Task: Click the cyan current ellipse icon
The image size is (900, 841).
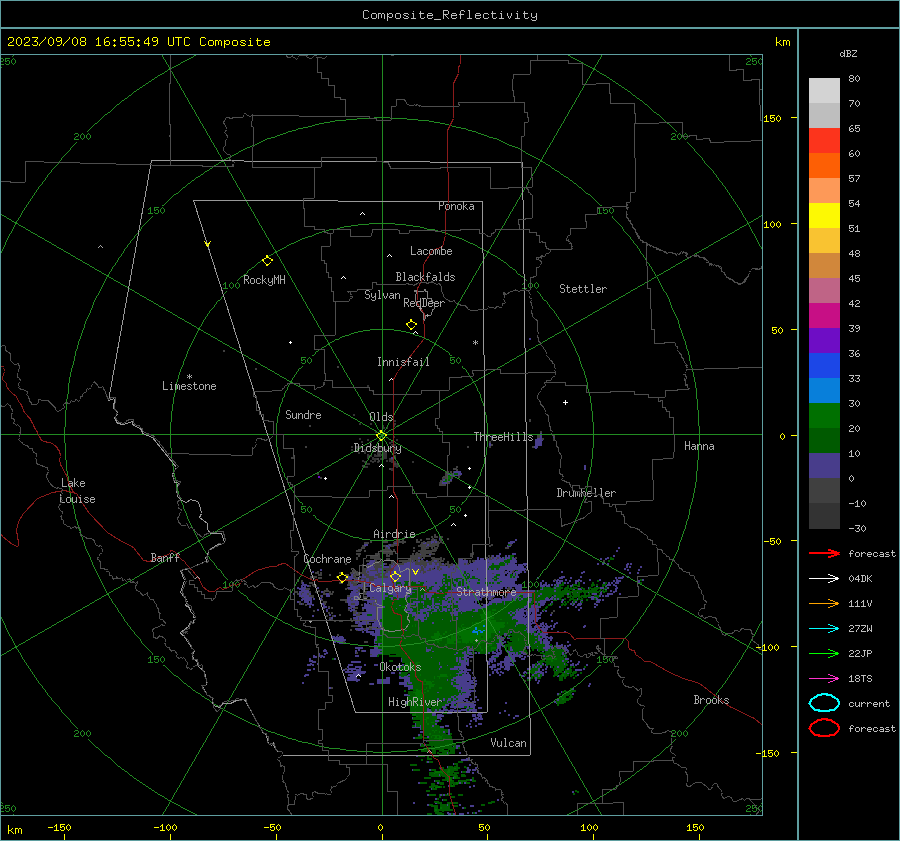Action: pyautogui.click(x=824, y=703)
